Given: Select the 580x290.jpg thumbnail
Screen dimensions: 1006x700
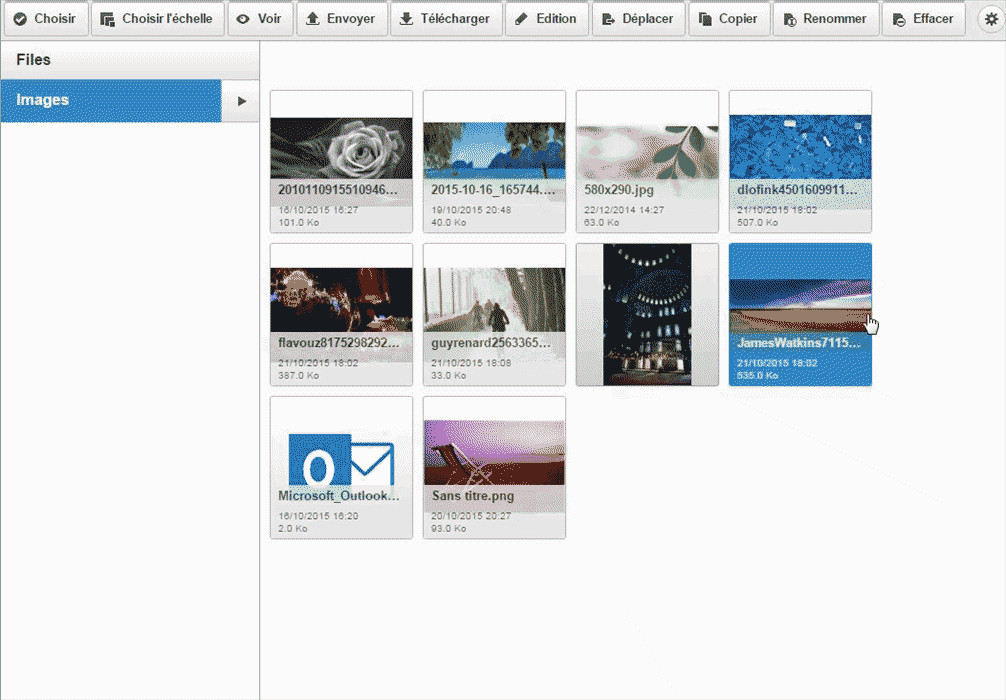Looking at the screenshot, I should click(x=647, y=160).
